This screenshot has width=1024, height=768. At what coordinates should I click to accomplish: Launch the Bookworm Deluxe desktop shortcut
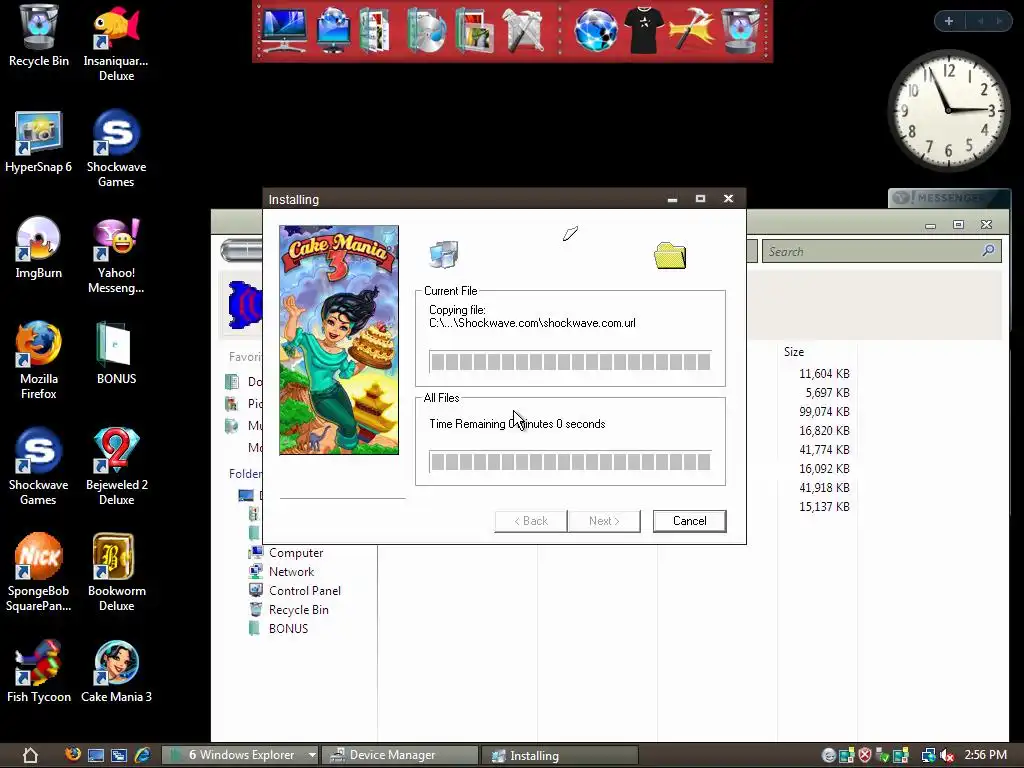(116, 573)
